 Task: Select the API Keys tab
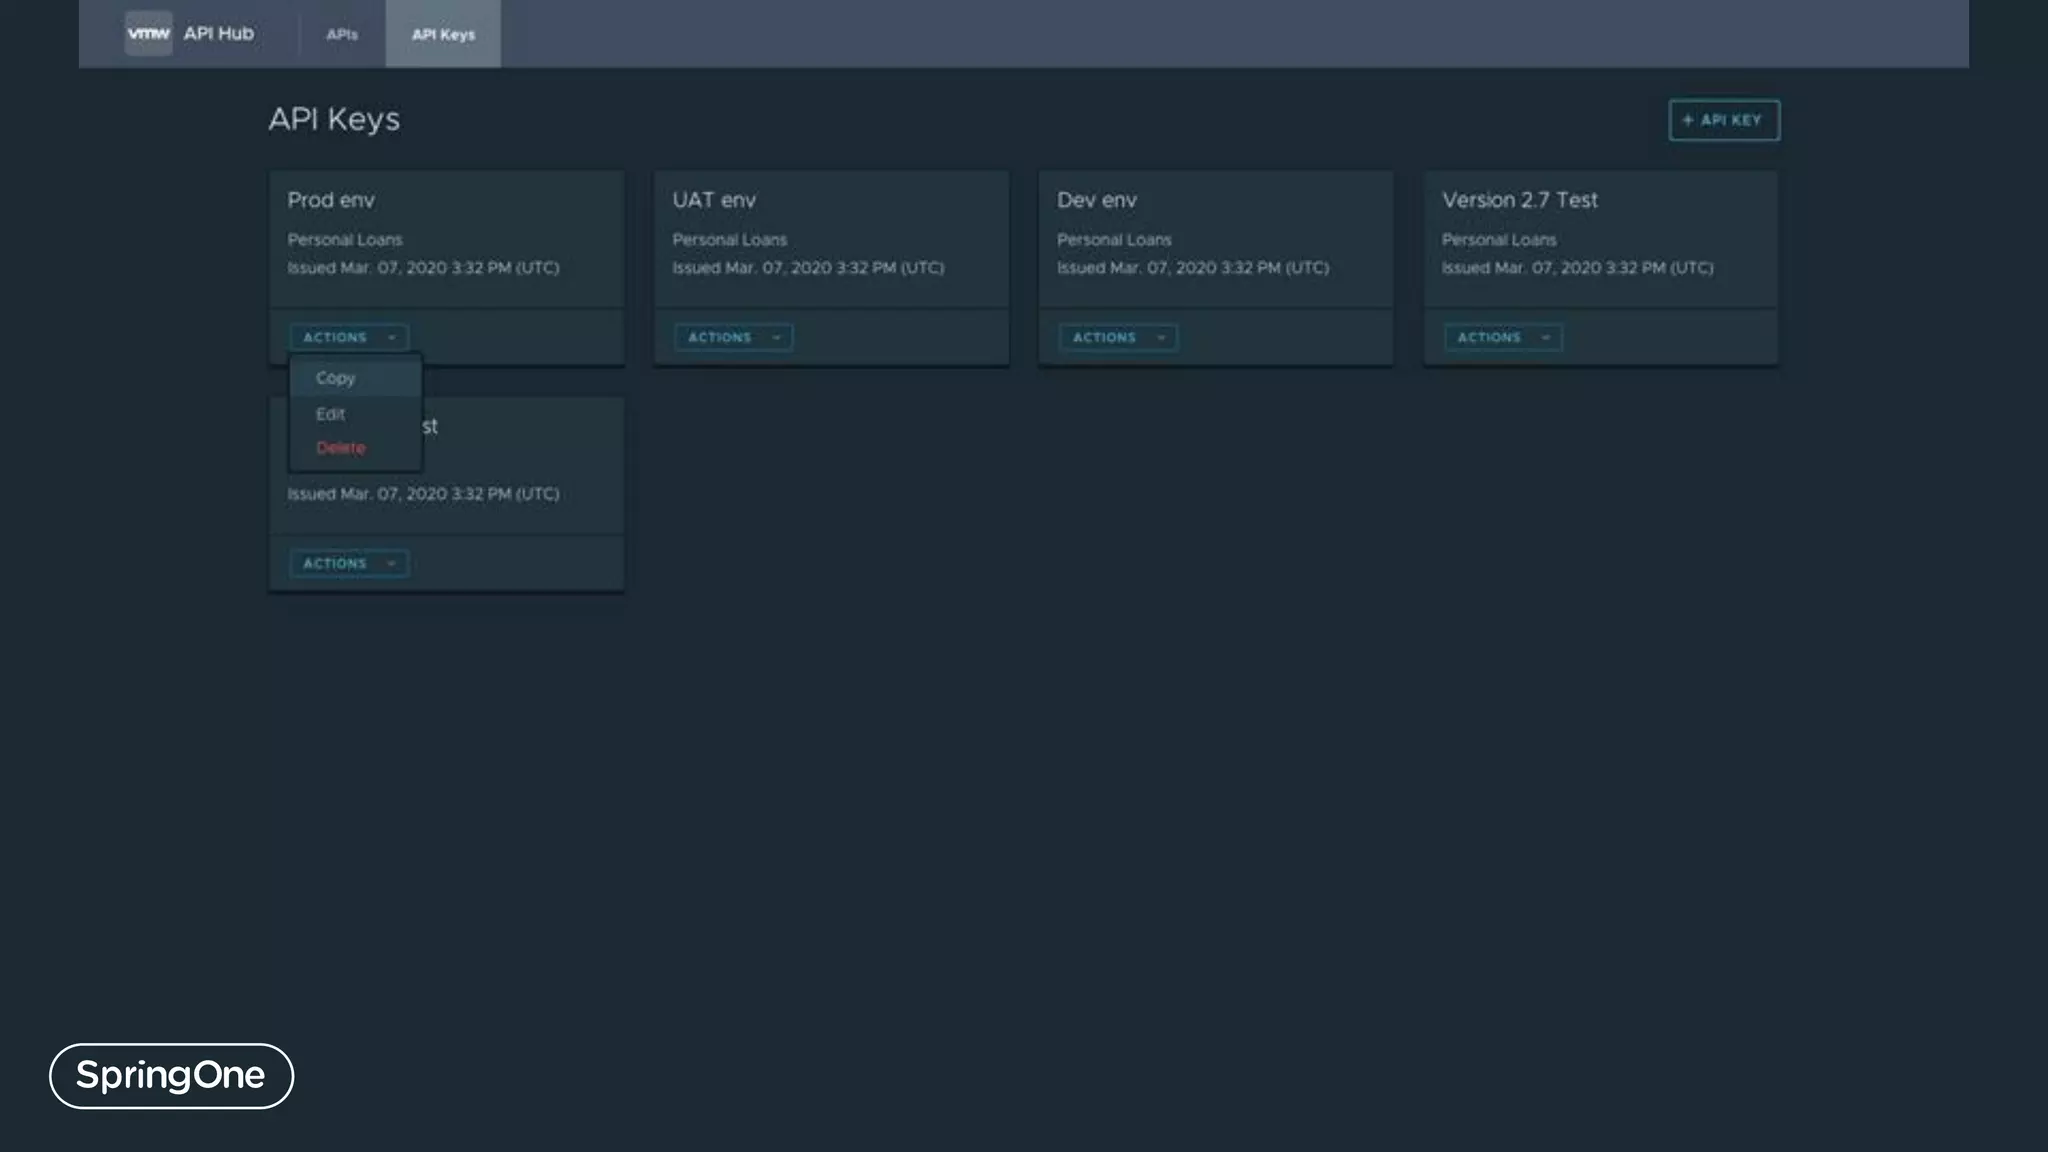coord(443,34)
